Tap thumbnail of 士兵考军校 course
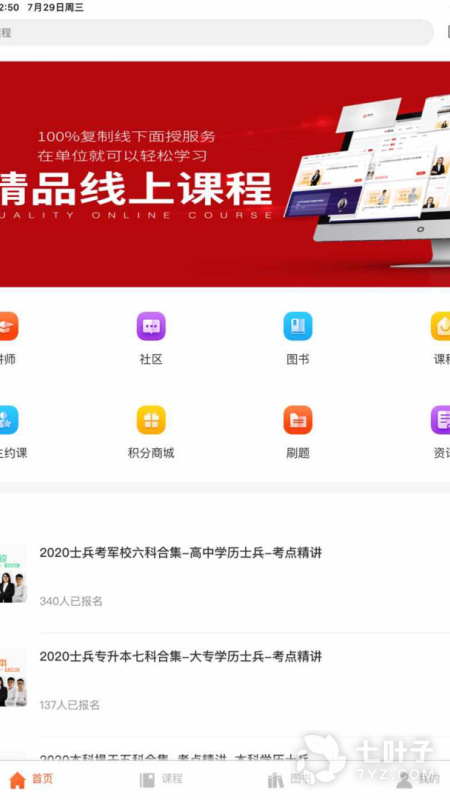Viewport: 450px width, 800px height. pos(13,574)
